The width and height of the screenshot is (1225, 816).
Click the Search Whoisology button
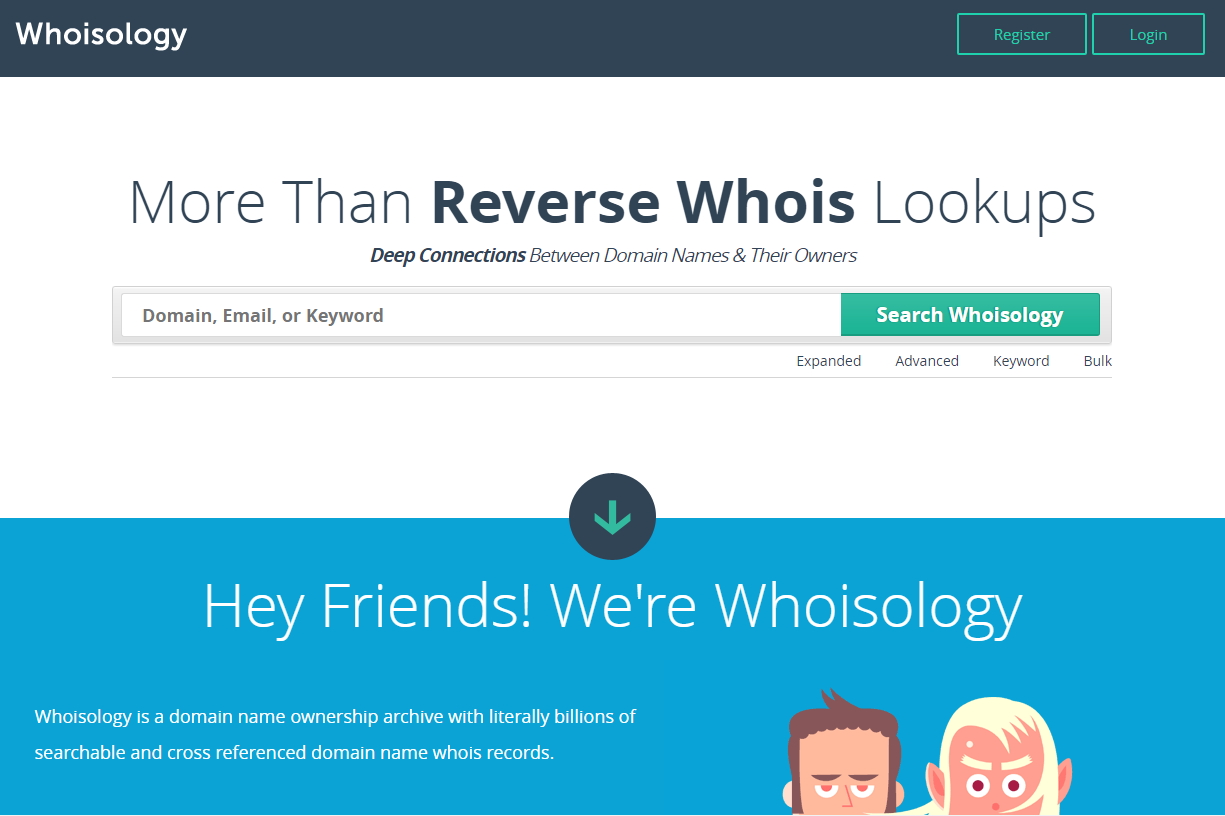click(x=970, y=315)
